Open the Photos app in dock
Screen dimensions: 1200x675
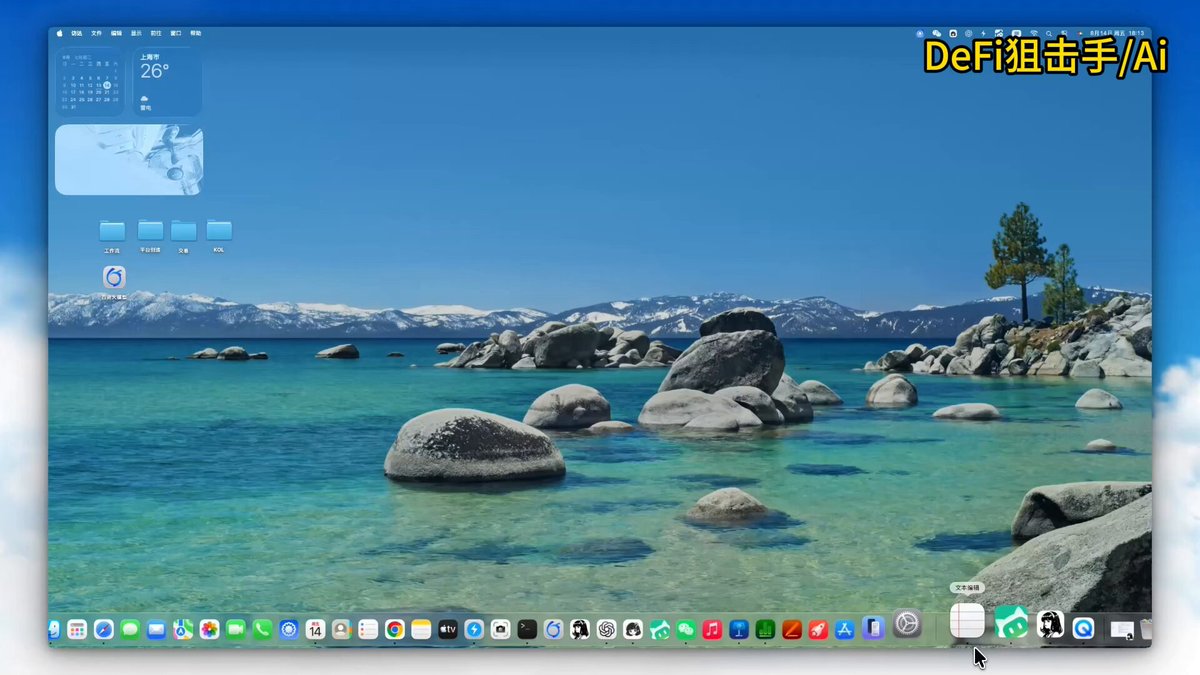(x=209, y=629)
